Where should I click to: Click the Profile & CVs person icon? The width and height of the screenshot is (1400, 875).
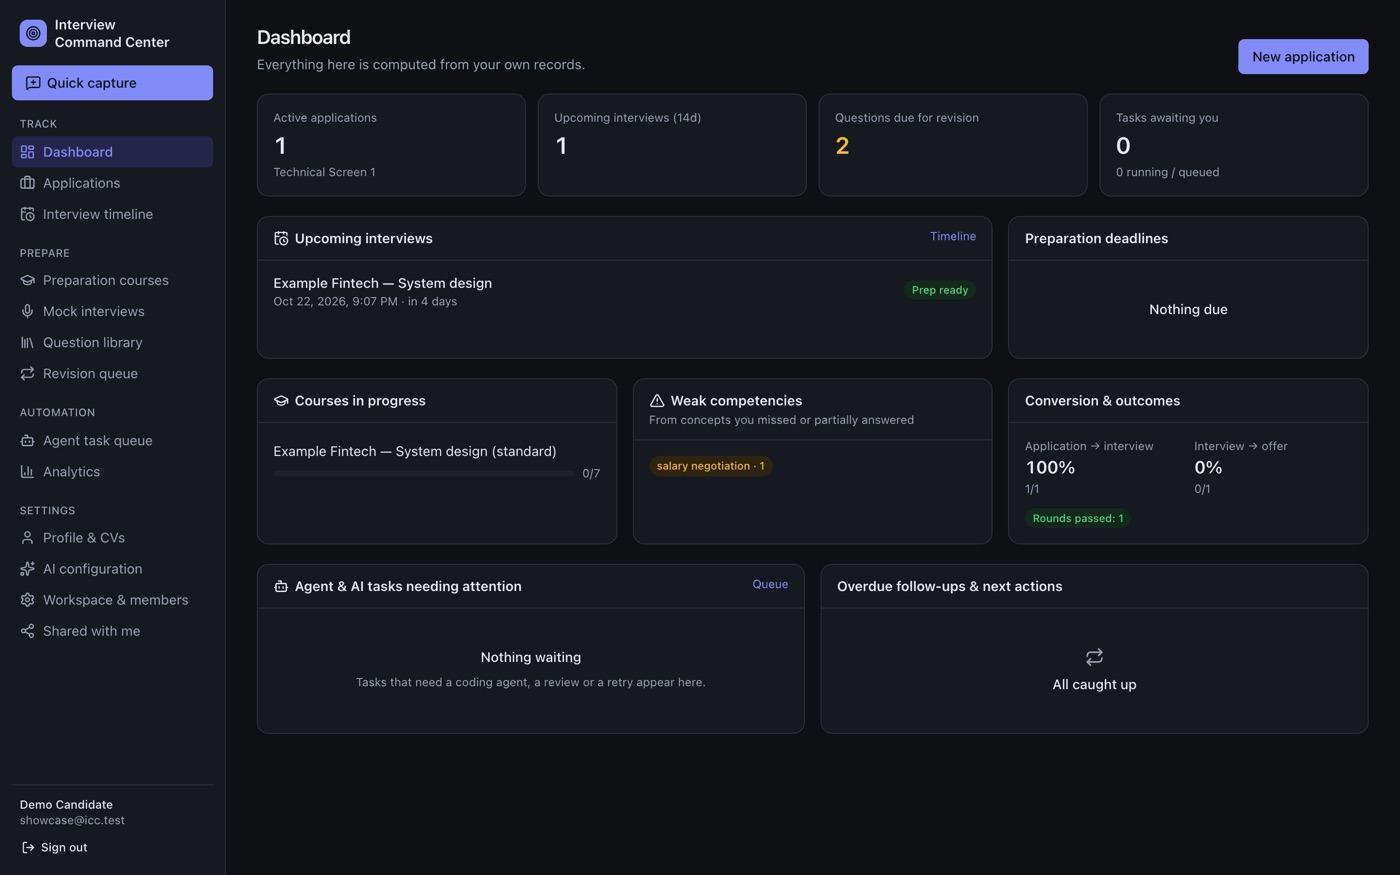[x=27, y=538]
